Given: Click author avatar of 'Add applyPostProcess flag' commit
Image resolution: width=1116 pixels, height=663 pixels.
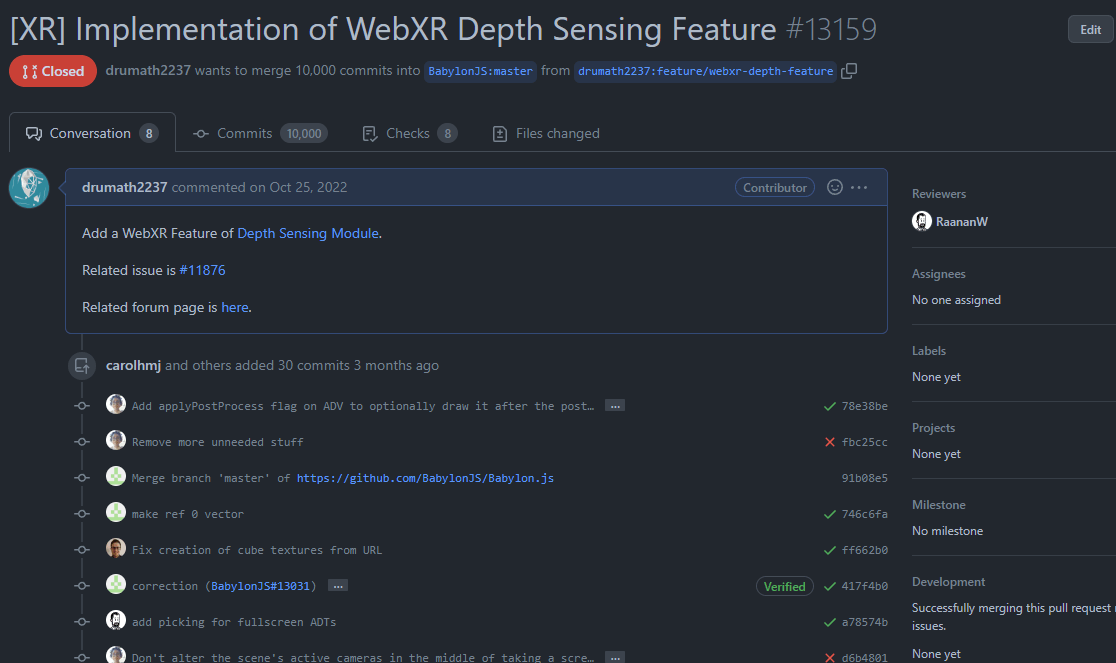Looking at the screenshot, I should pos(116,404).
